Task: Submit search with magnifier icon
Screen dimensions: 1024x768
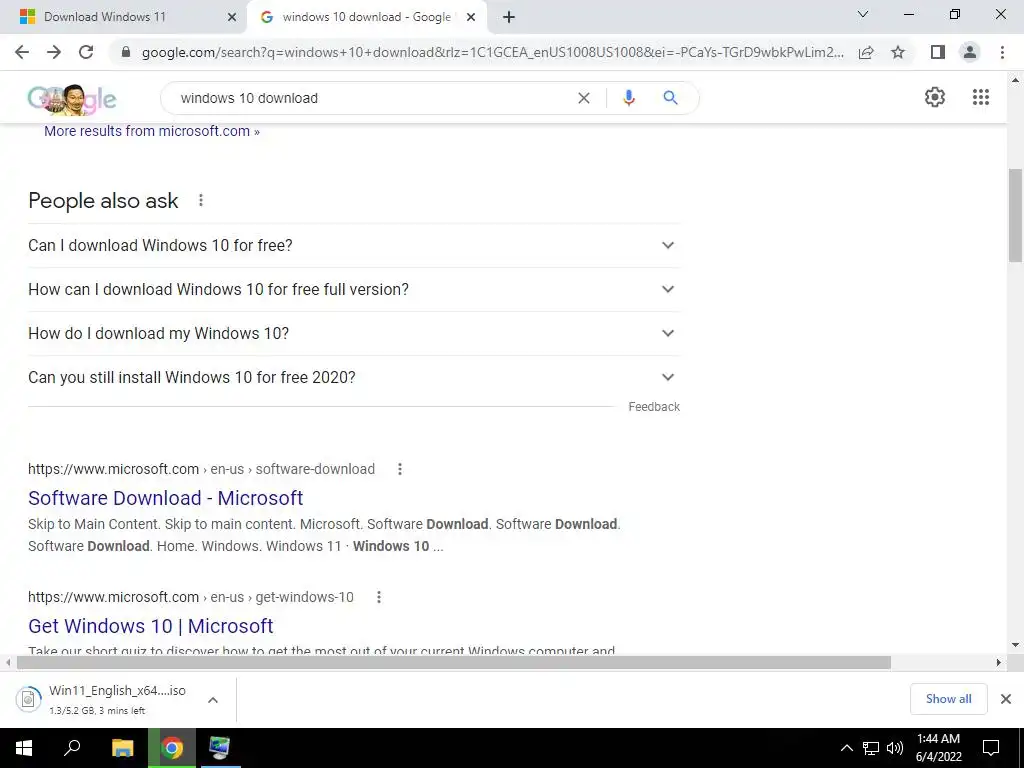Action: point(671,98)
